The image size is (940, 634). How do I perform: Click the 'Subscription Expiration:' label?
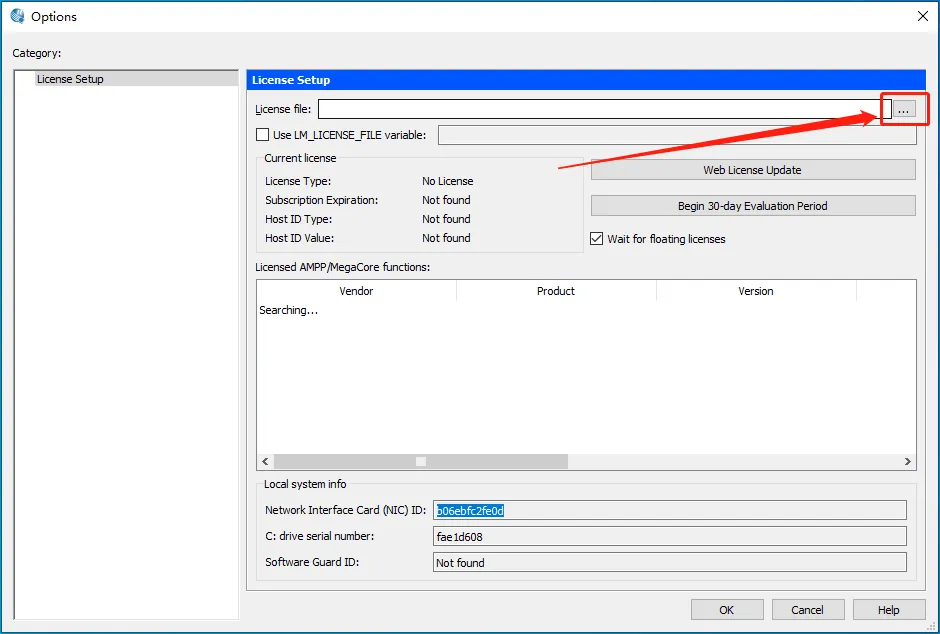point(321,200)
